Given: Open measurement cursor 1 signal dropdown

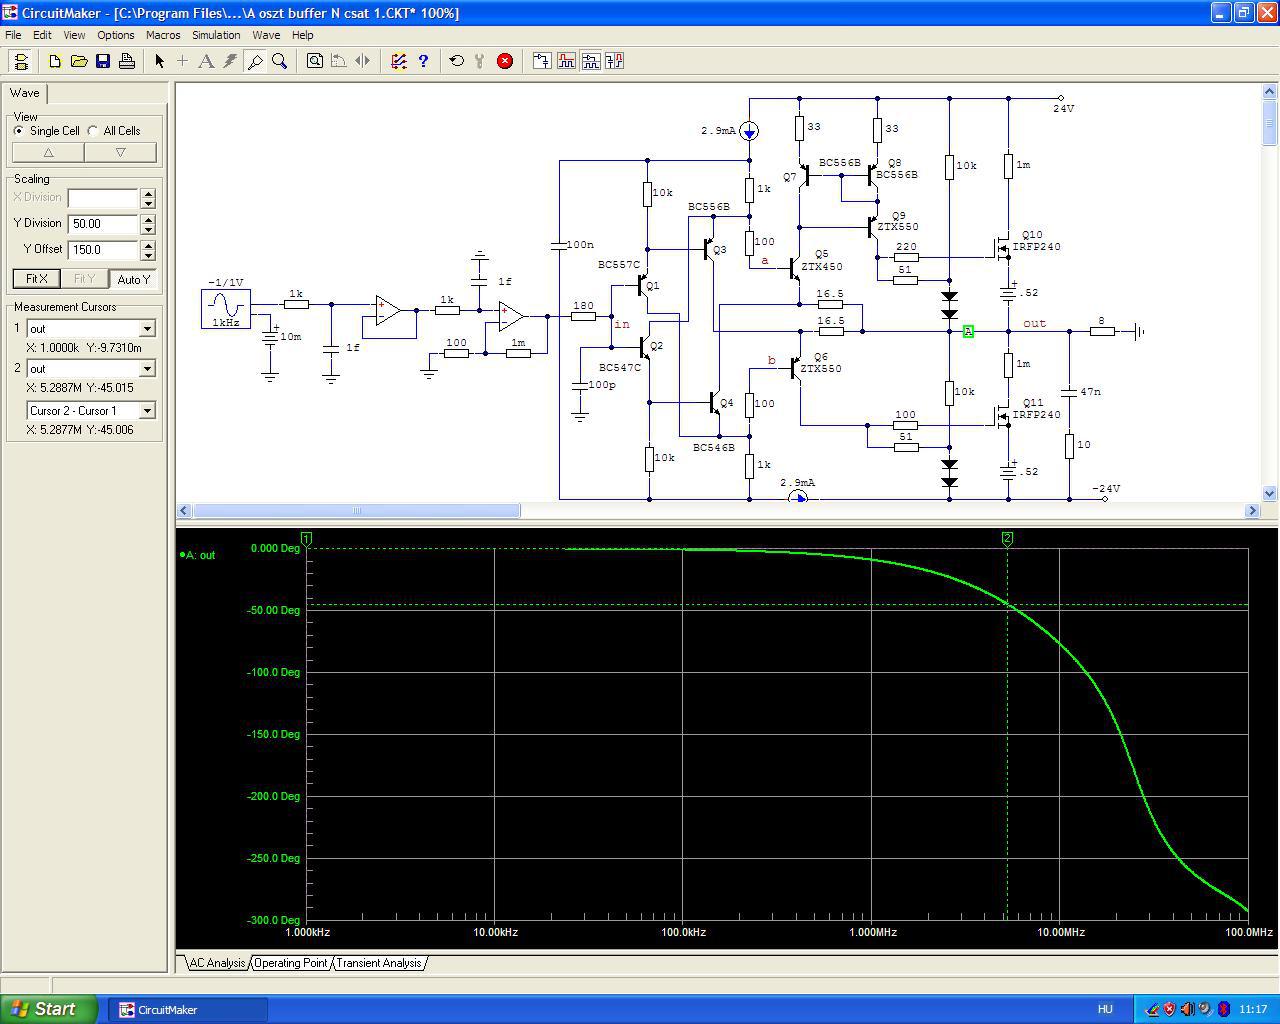Looking at the screenshot, I should tap(147, 329).
